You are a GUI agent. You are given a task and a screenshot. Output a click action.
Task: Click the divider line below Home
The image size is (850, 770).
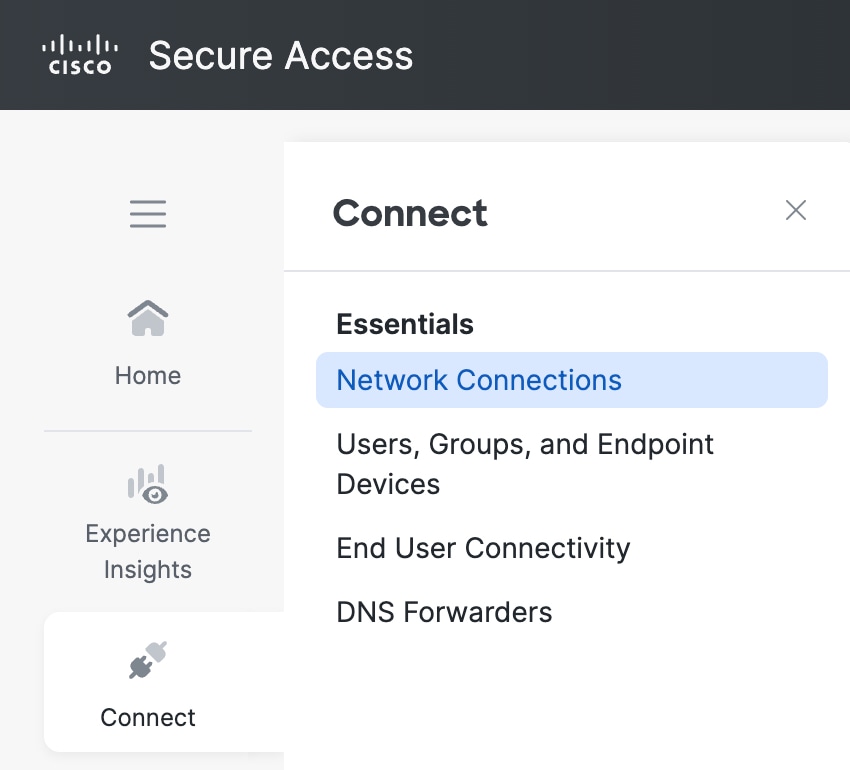pyautogui.click(x=148, y=431)
